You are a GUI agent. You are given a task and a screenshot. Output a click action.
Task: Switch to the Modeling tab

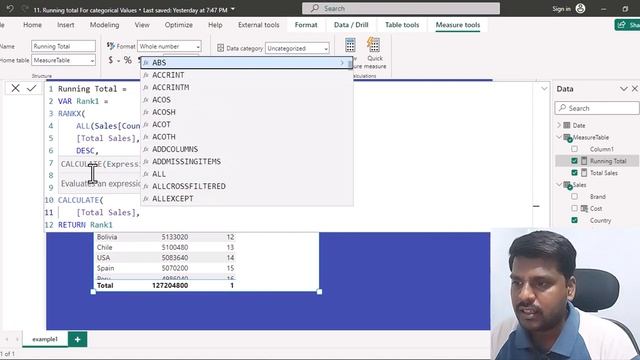[104, 25]
